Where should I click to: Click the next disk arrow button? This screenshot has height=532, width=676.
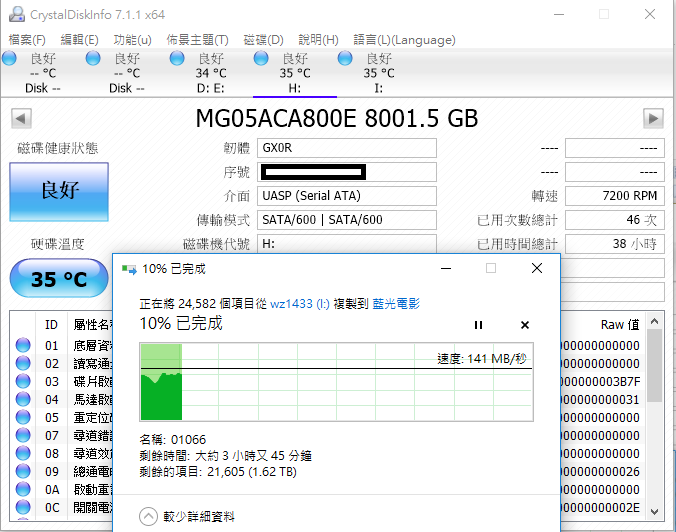[x=653, y=118]
